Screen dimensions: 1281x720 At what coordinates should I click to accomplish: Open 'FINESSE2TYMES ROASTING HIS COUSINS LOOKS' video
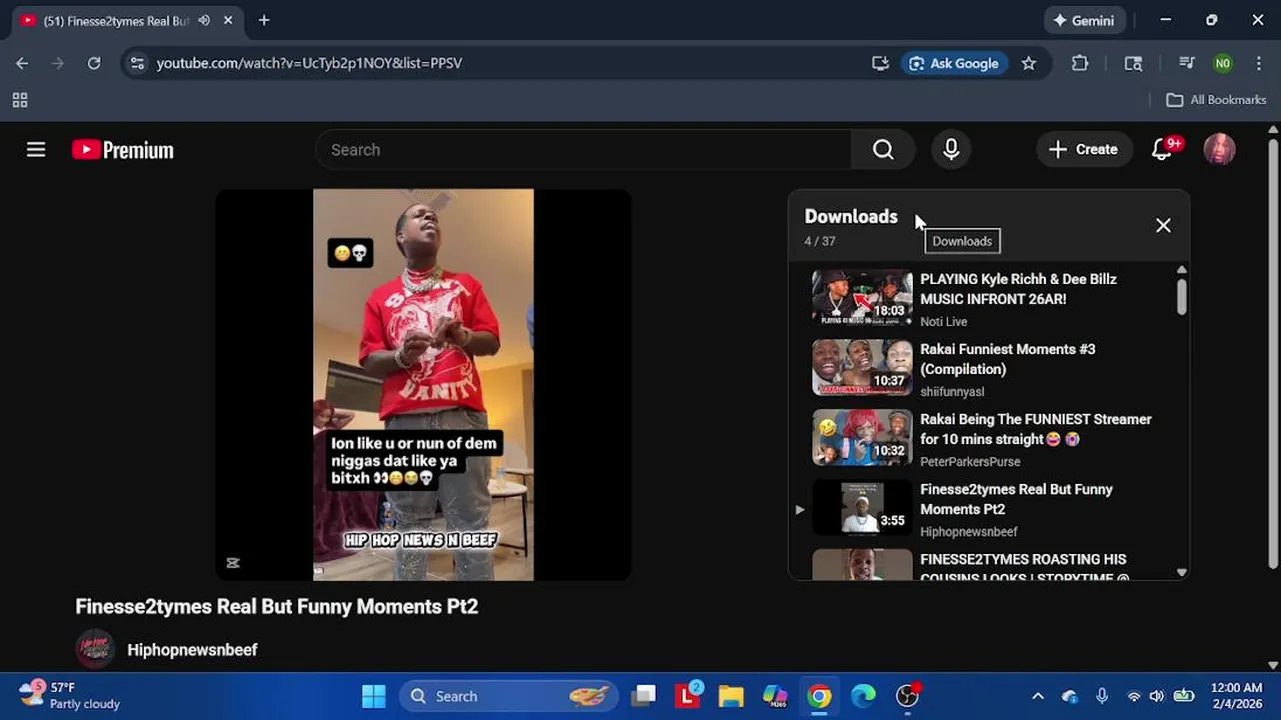[1023, 567]
